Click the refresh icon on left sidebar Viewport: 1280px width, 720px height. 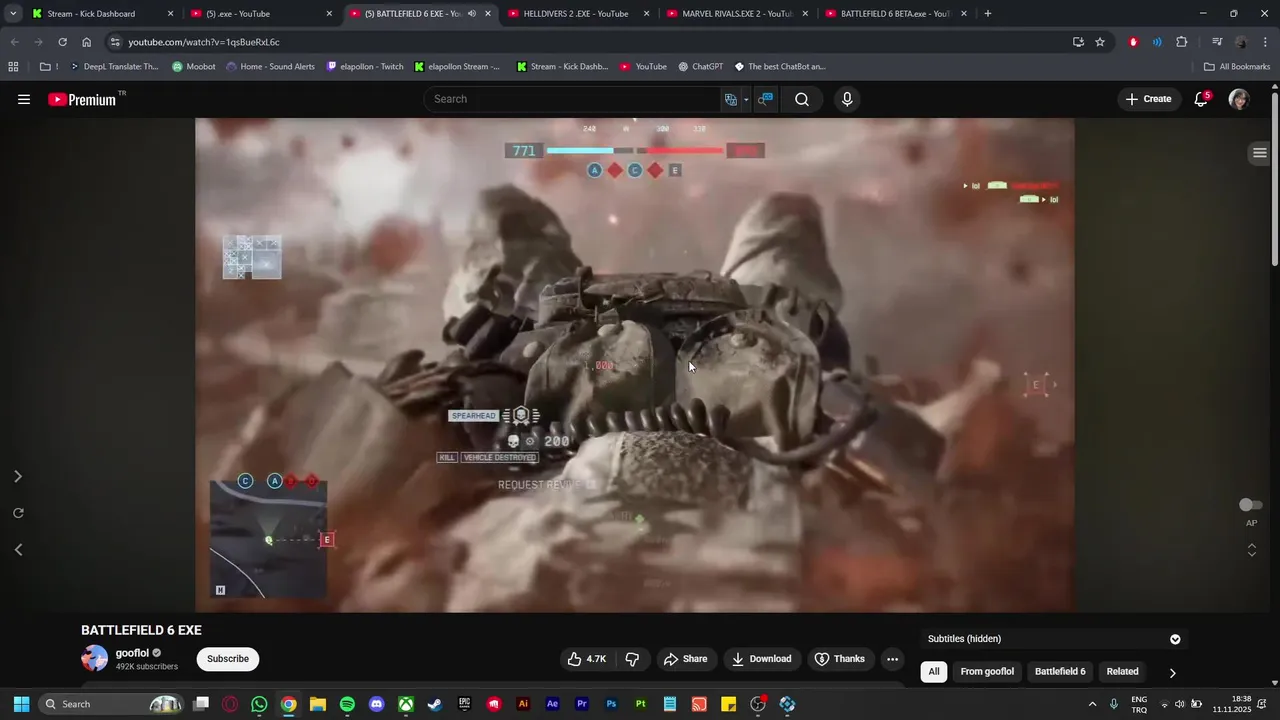click(x=18, y=513)
